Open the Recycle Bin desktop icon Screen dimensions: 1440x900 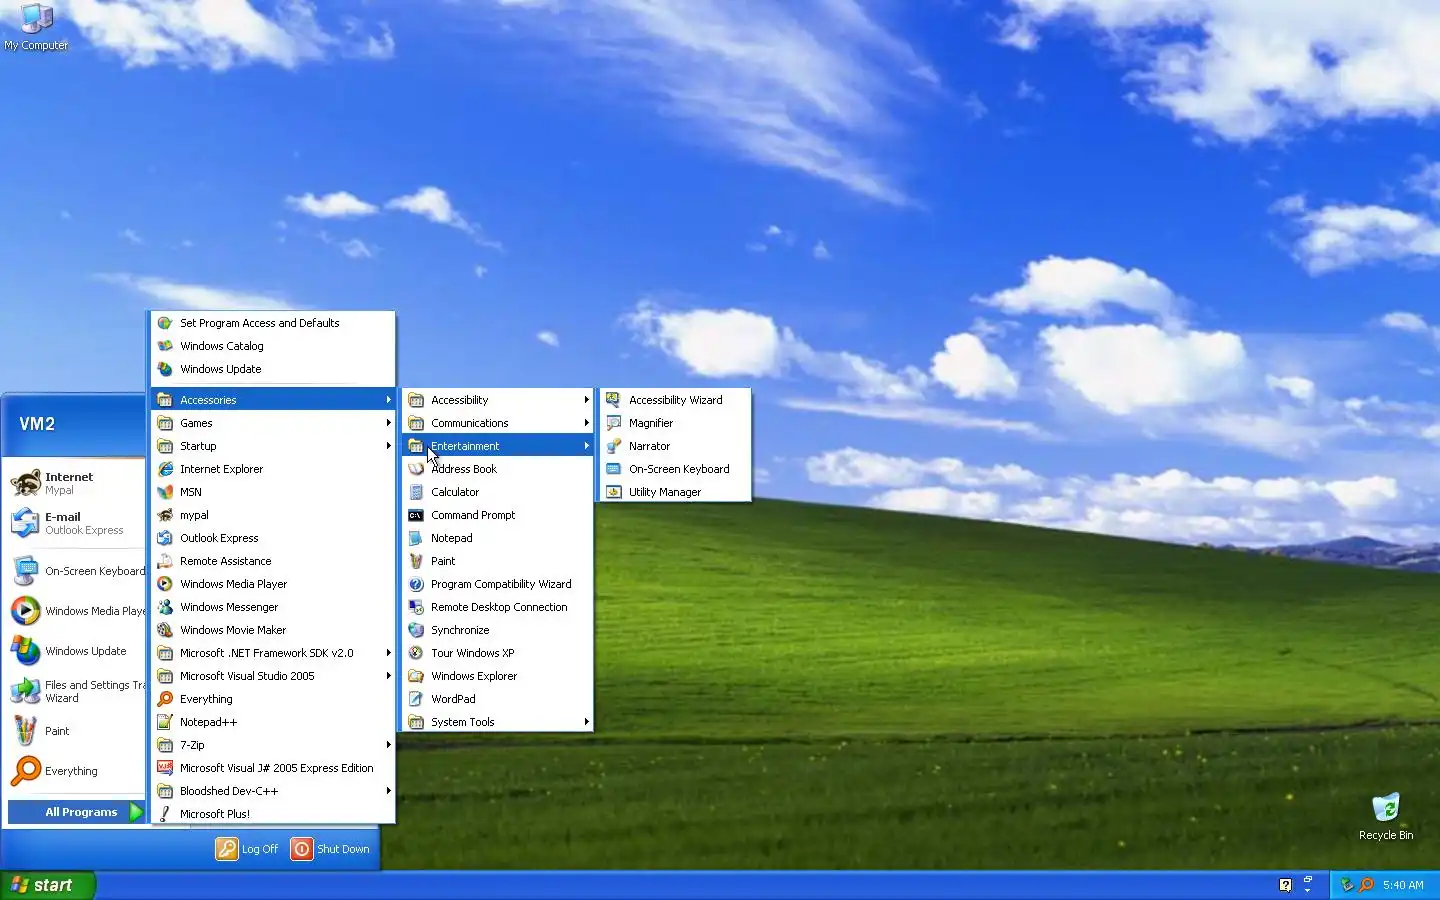click(1386, 816)
